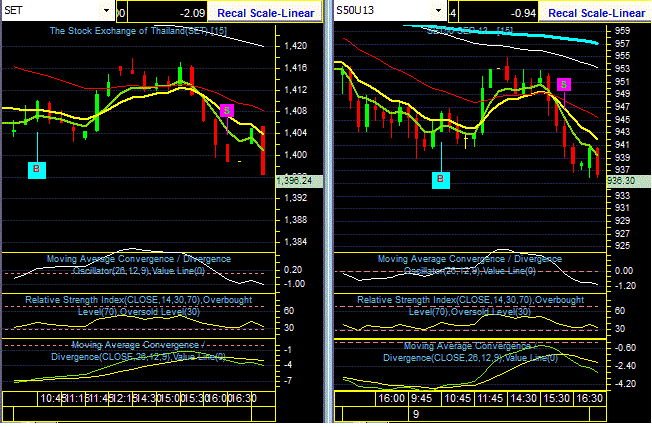Click S50U13 MACD(CLOSE,26,12,9) panel title
The width and height of the screenshot is (652, 427).
tap(470, 352)
